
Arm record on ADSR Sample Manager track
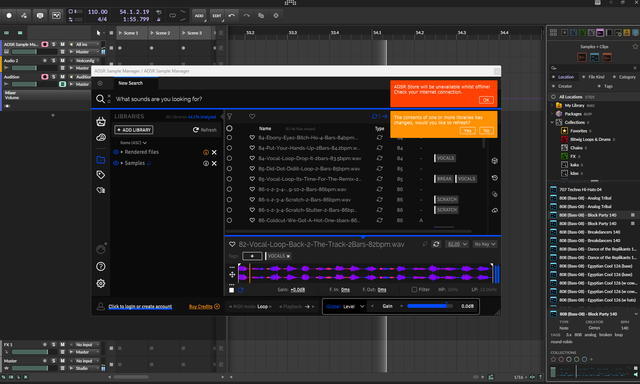44,44
